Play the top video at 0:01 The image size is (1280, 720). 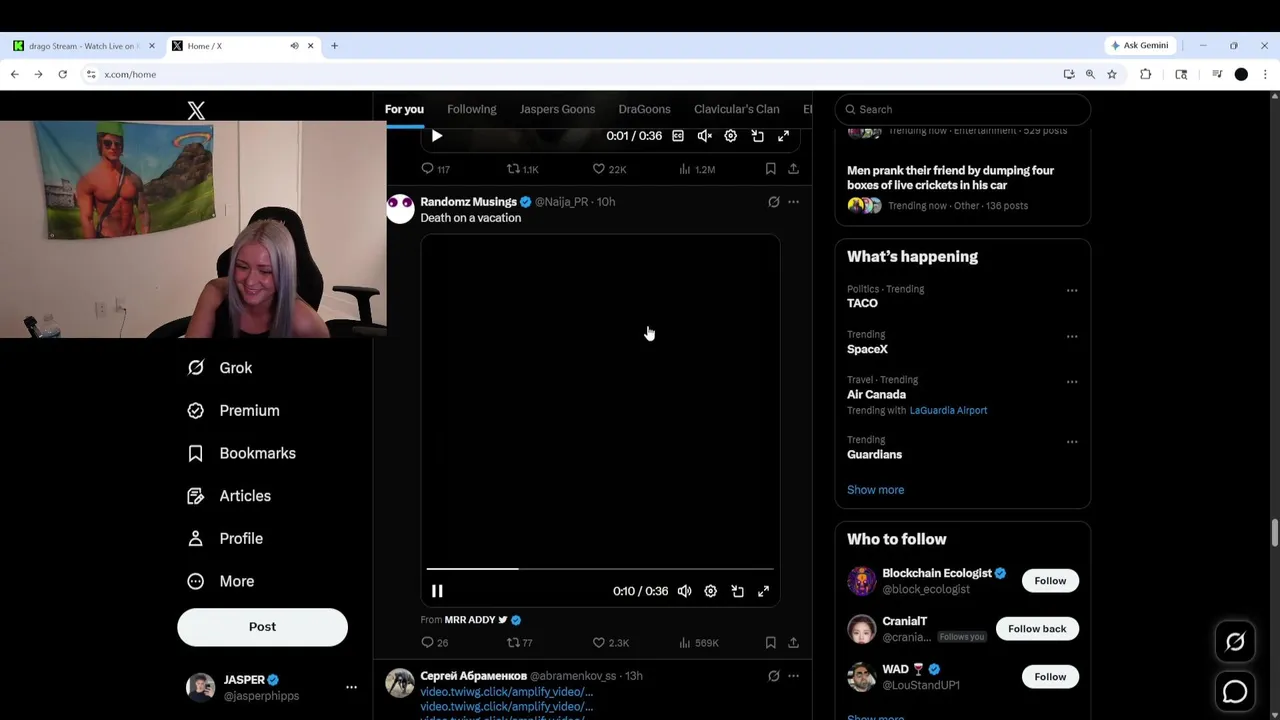pos(437,136)
